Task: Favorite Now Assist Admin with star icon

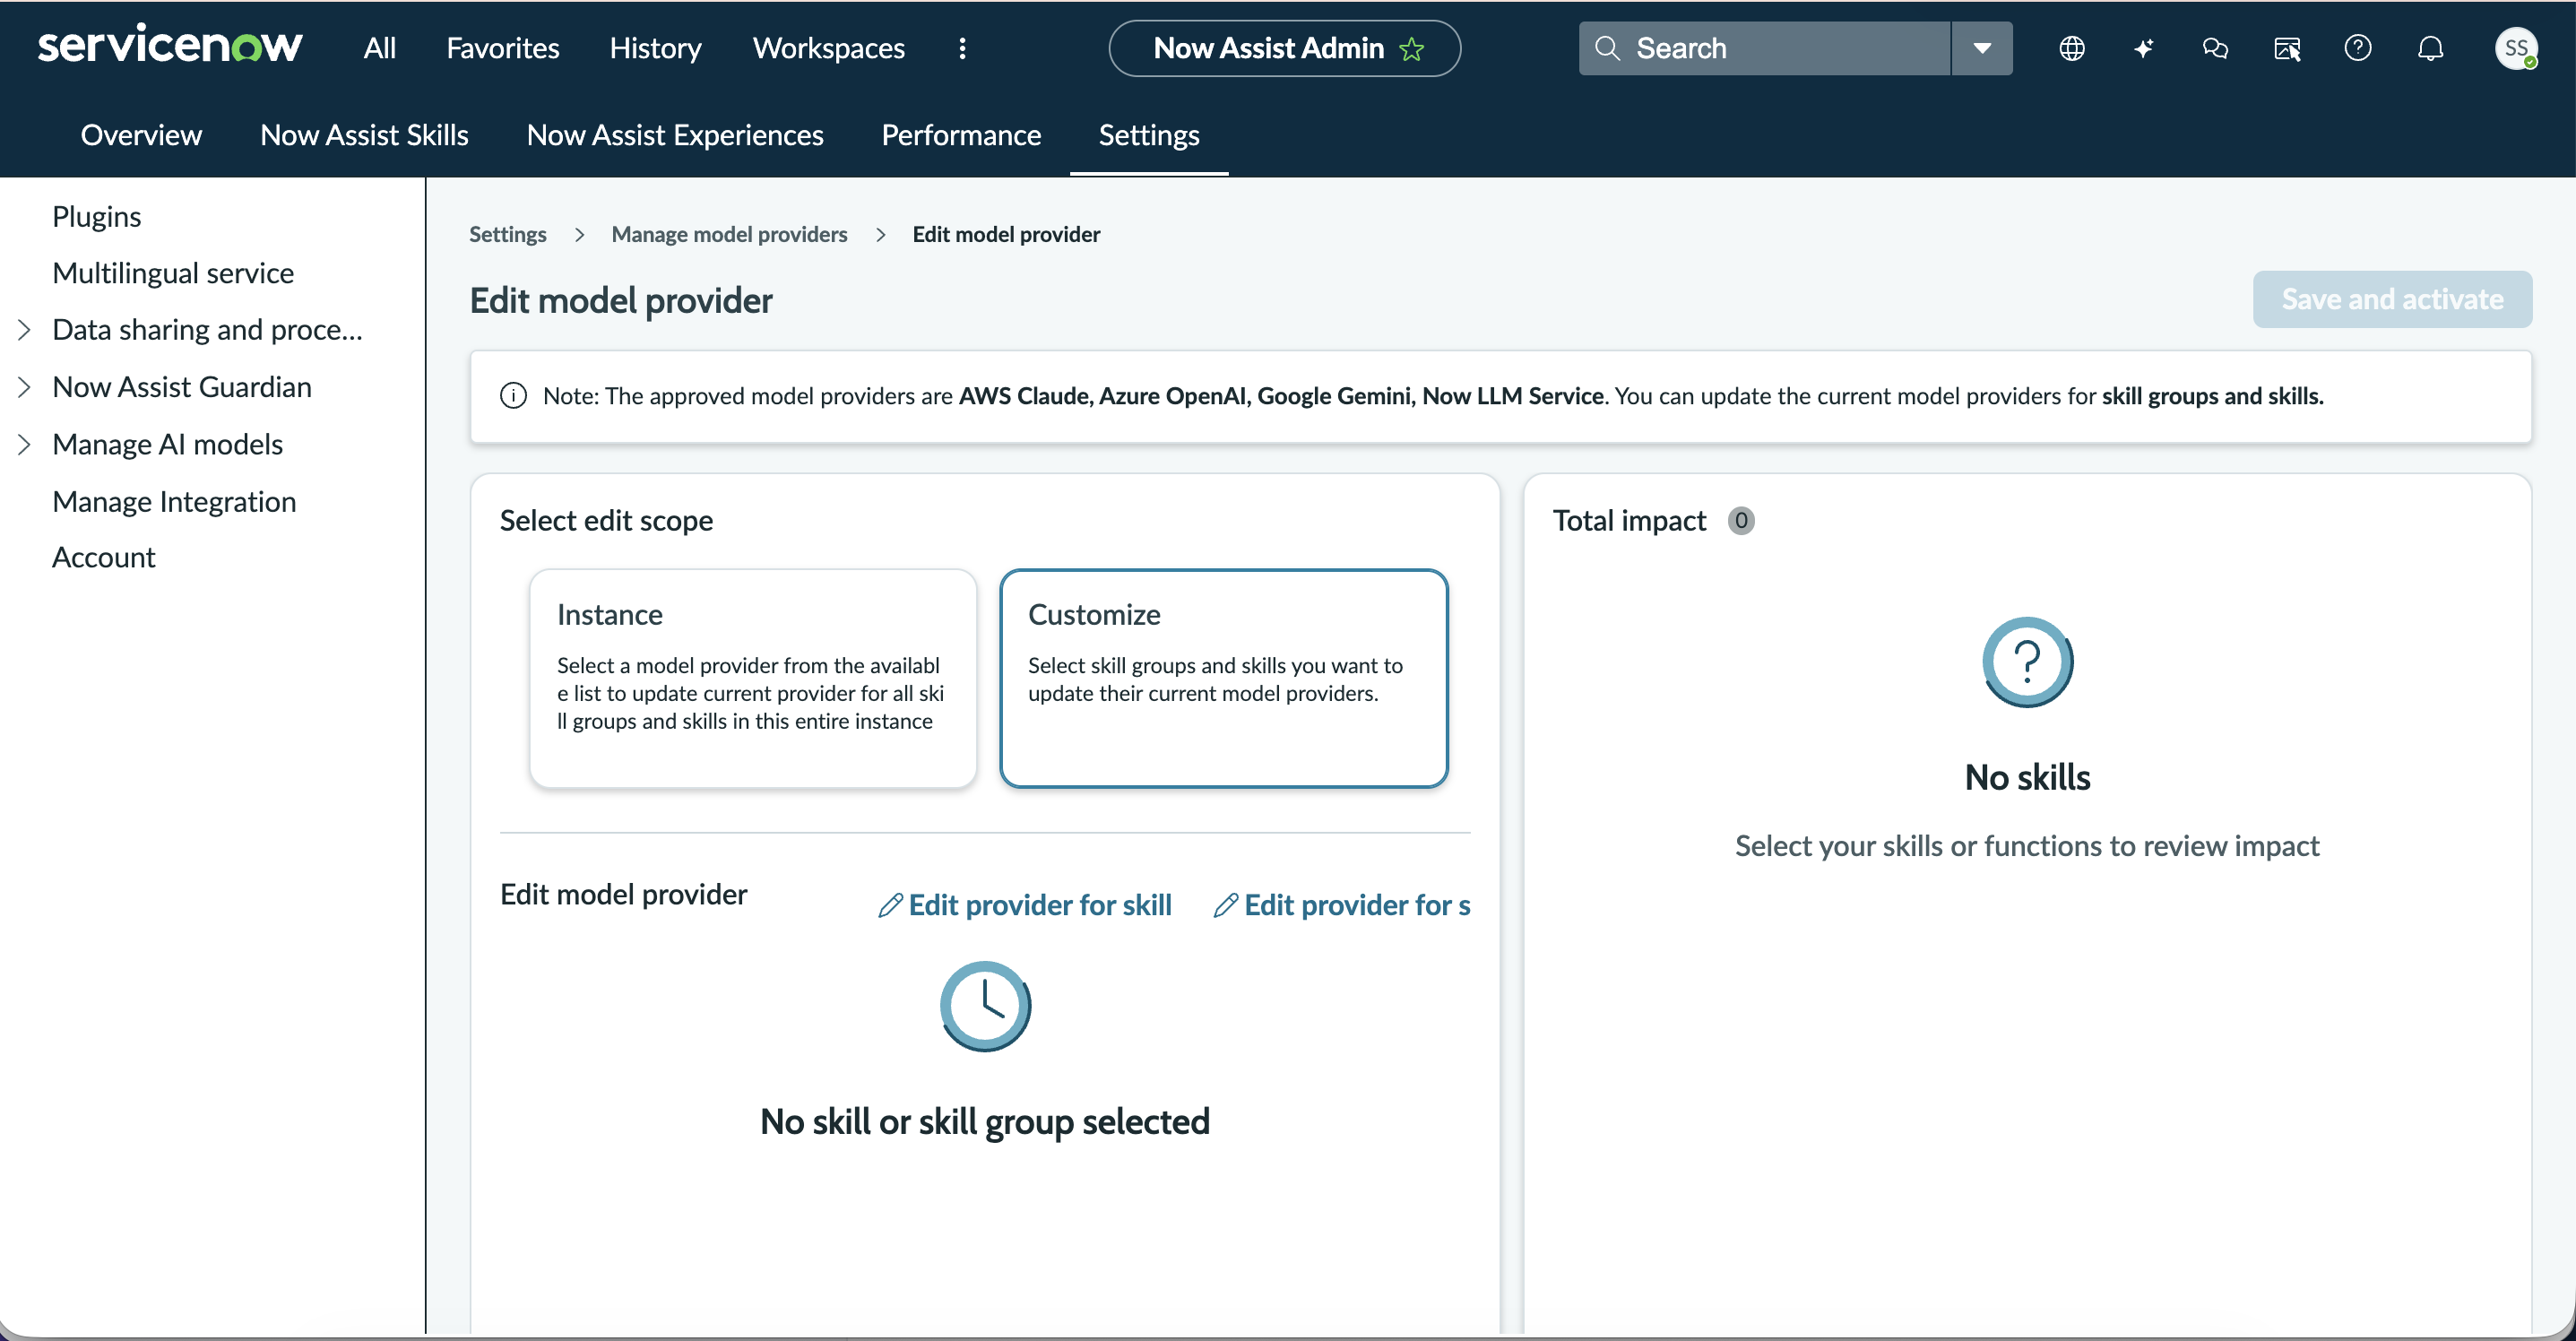Action: (1412, 48)
